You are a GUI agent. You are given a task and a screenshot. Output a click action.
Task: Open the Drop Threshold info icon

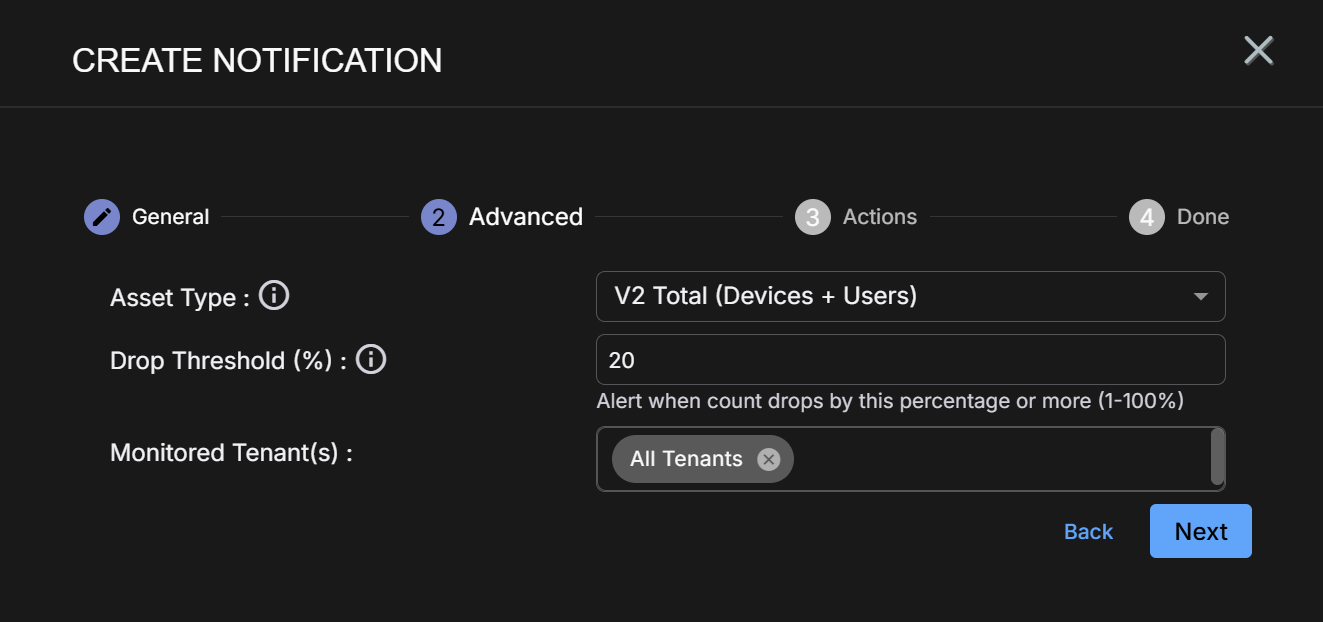pyautogui.click(x=371, y=359)
